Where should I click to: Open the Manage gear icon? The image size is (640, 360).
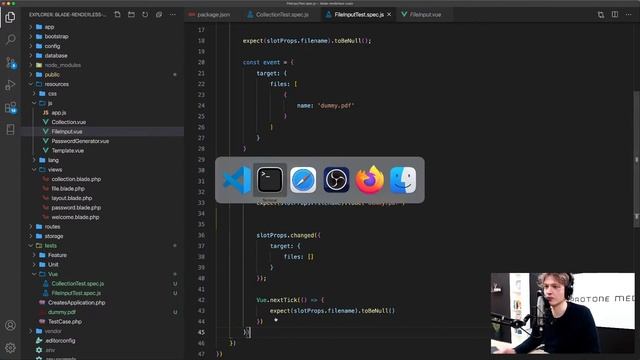[x=10, y=348]
